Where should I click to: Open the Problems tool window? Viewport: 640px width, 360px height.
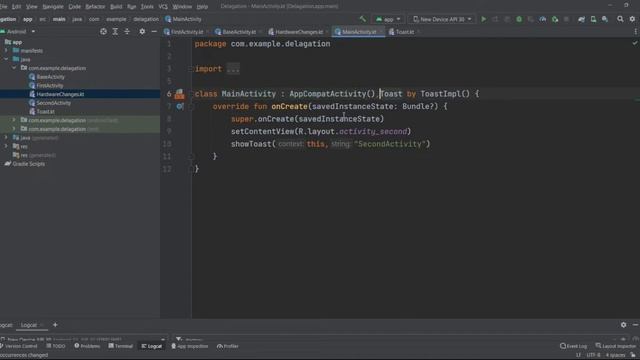click(87, 346)
